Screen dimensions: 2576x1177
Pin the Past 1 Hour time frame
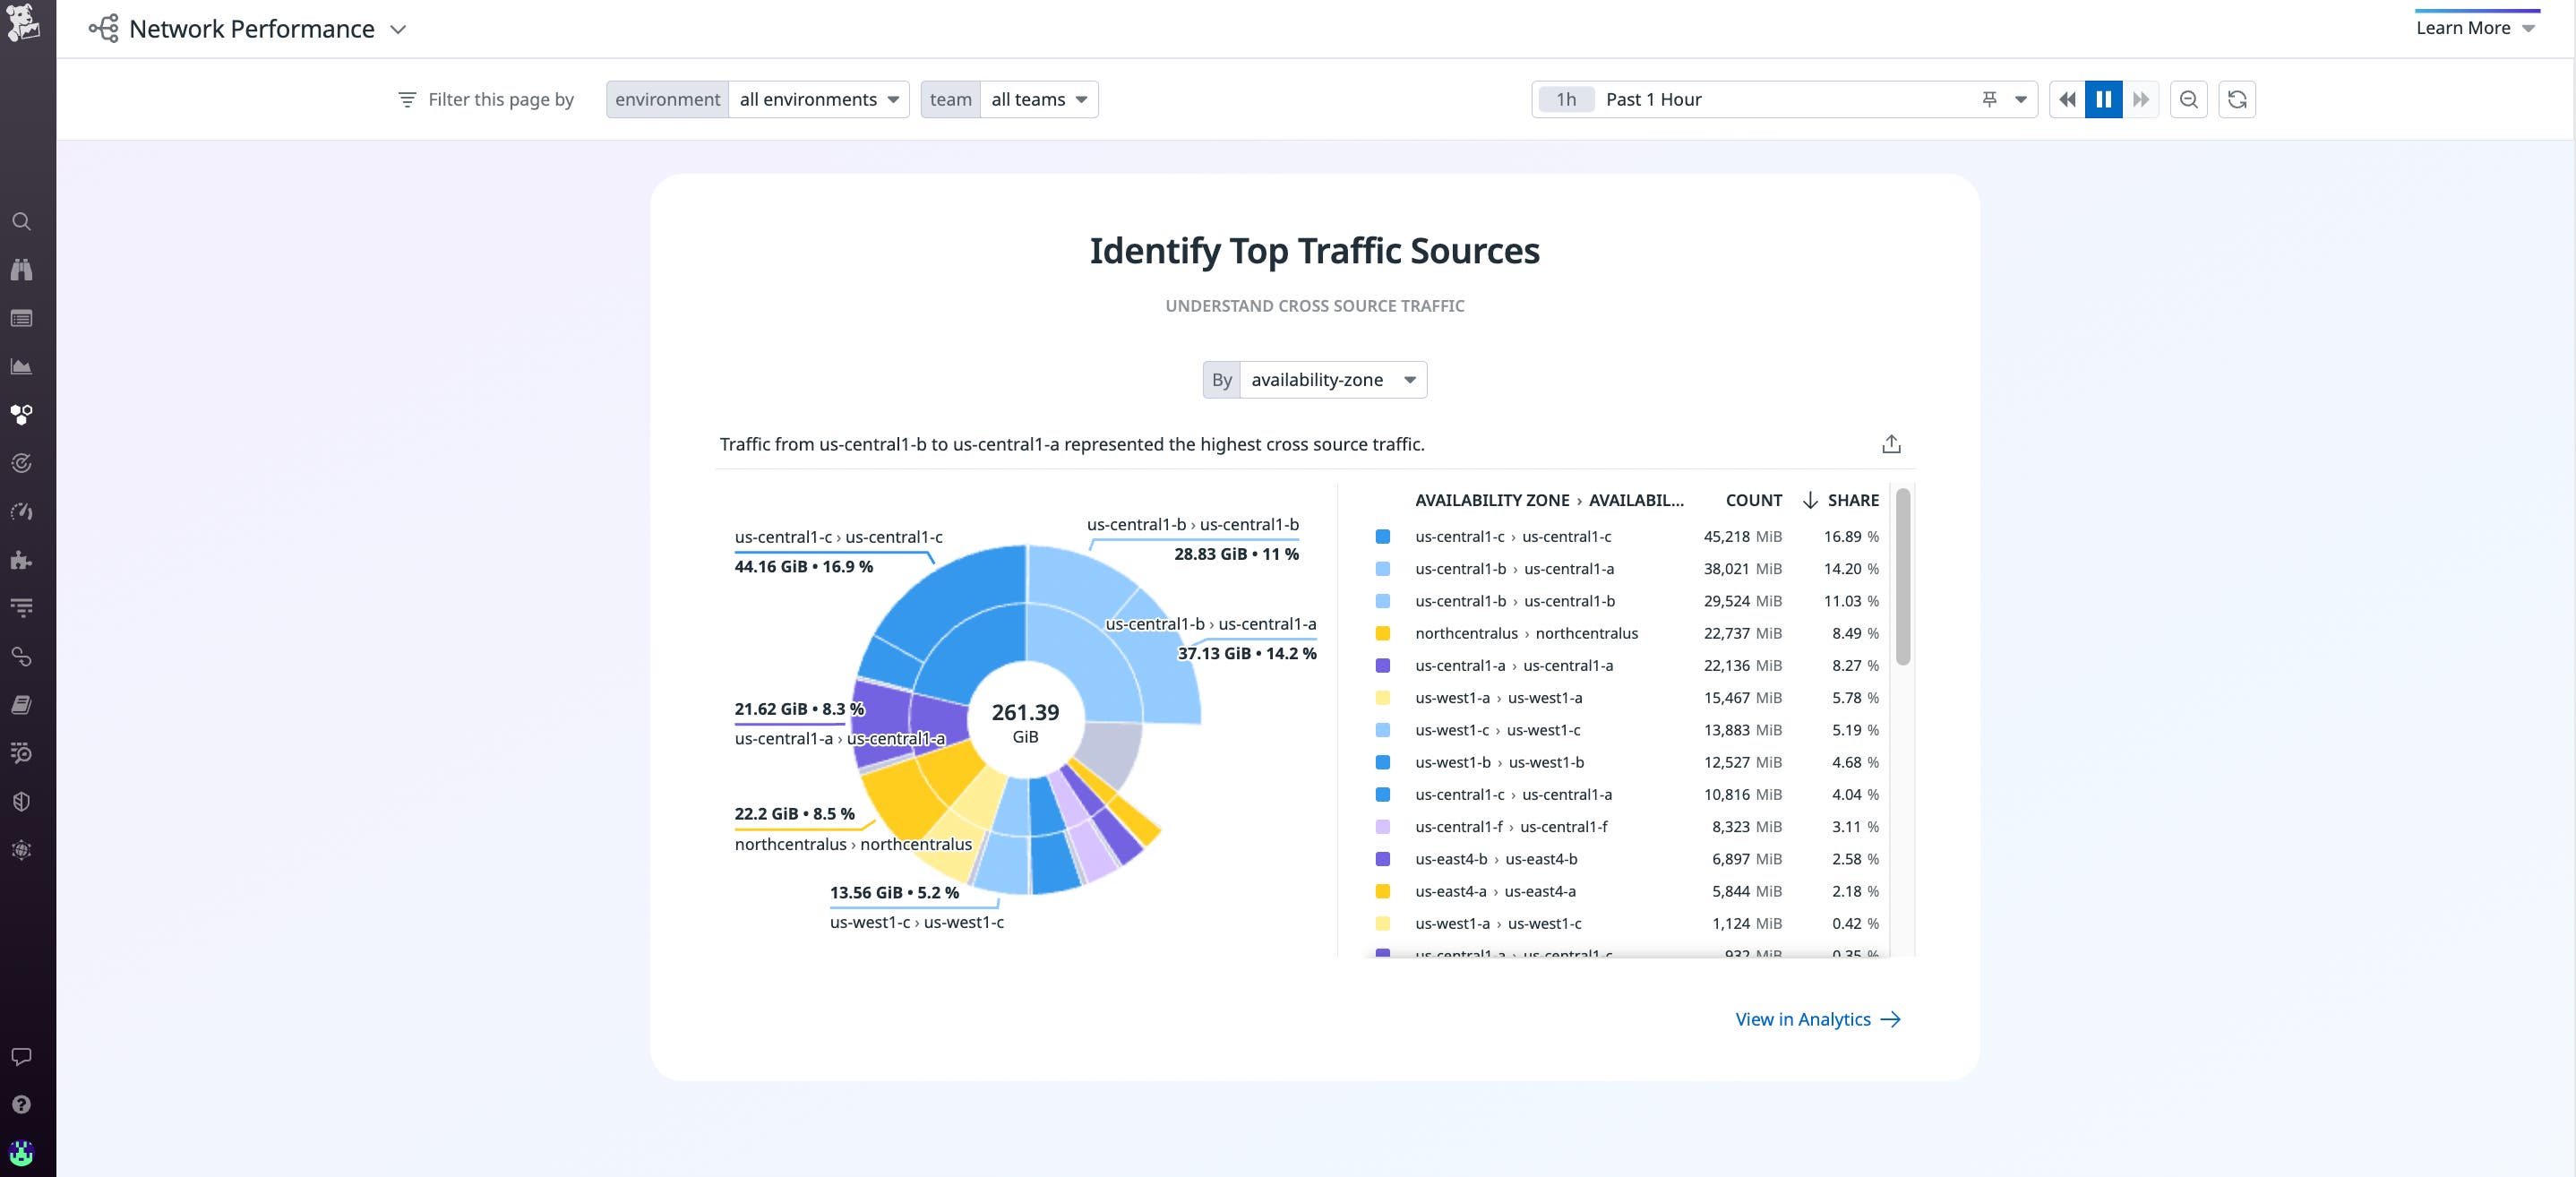pos(1989,99)
